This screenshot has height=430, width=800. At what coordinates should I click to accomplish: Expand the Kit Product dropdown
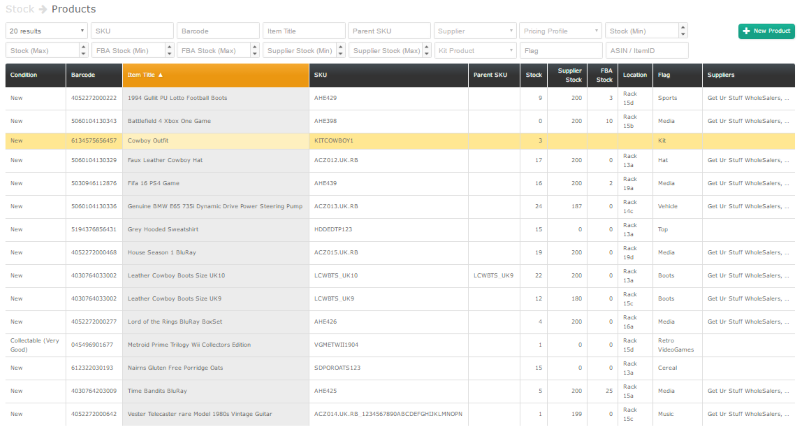(475, 50)
